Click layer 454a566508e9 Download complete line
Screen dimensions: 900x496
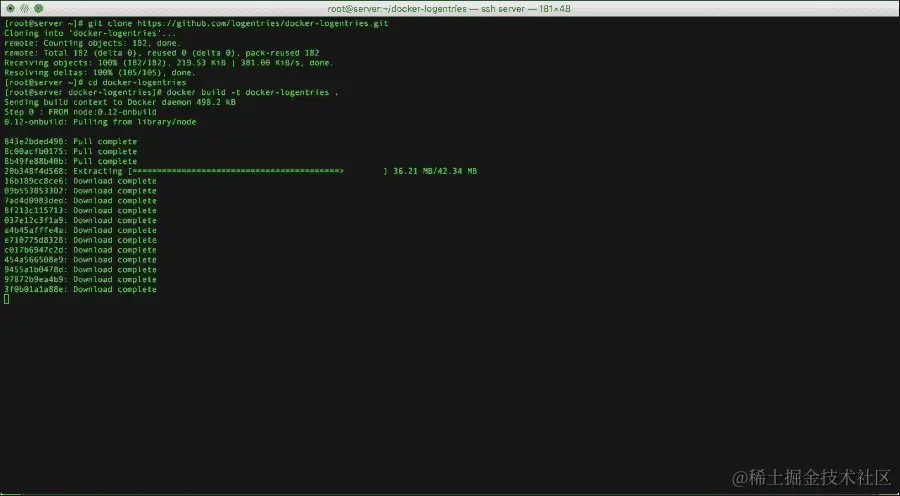(80, 259)
